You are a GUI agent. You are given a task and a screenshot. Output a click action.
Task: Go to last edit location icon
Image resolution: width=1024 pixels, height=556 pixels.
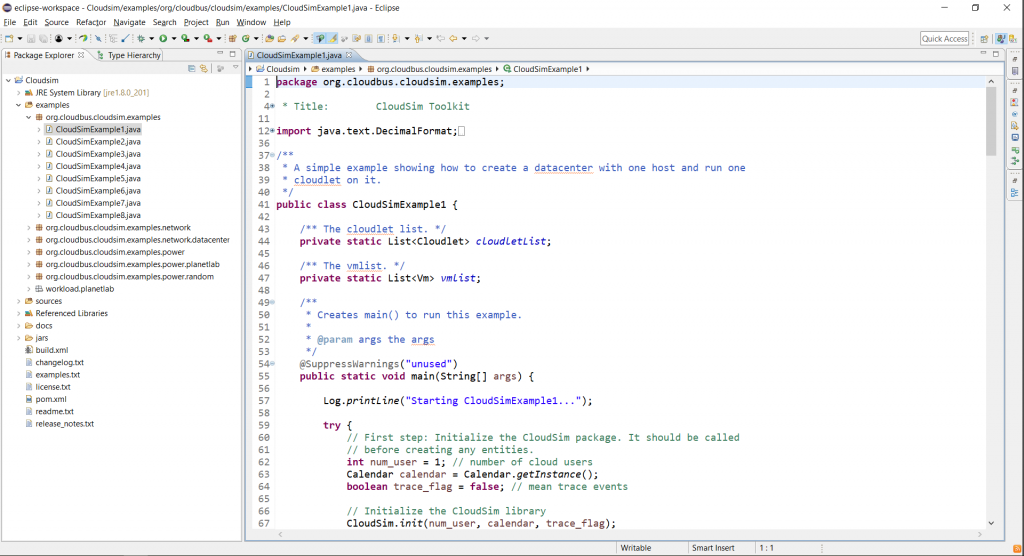coord(441,39)
